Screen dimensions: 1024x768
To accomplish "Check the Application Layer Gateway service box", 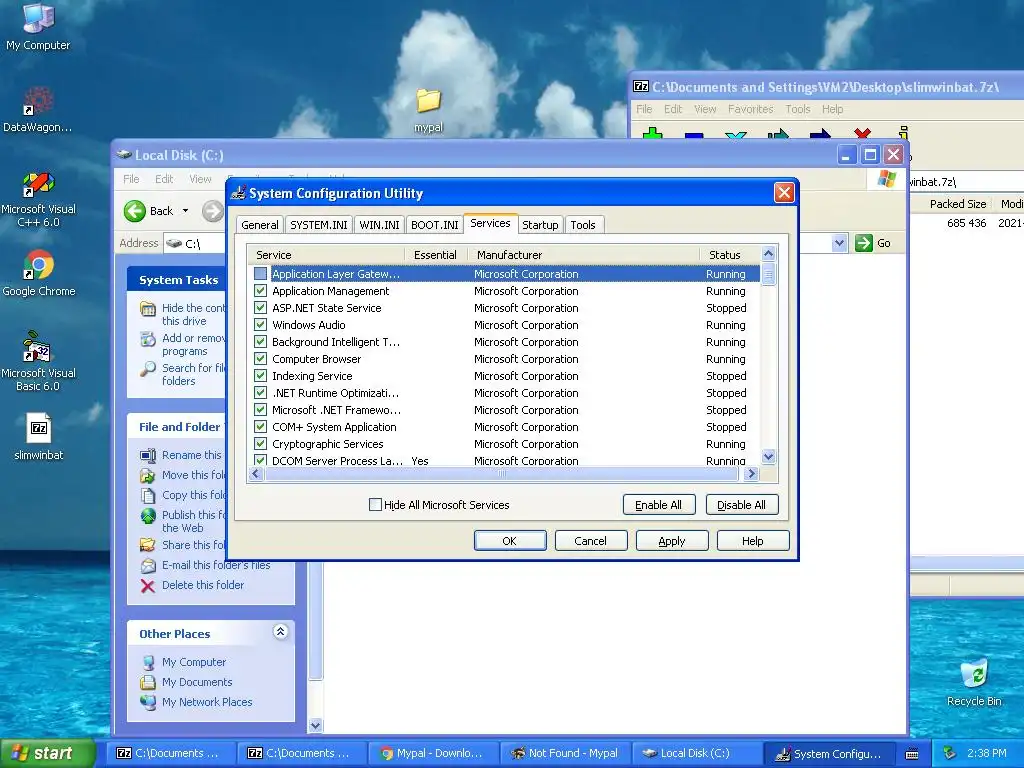I will pyautogui.click(x=261, y=274).
